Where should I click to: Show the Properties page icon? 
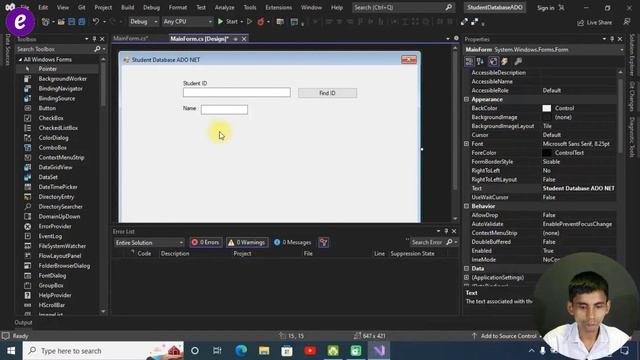click(x=493, y=61)
